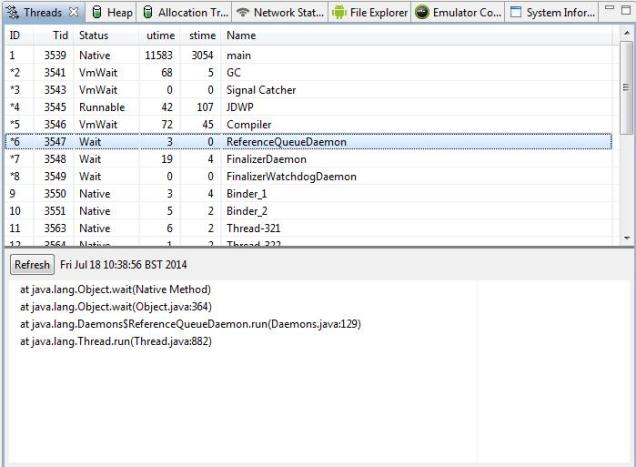Select the GC thread row

308,73
